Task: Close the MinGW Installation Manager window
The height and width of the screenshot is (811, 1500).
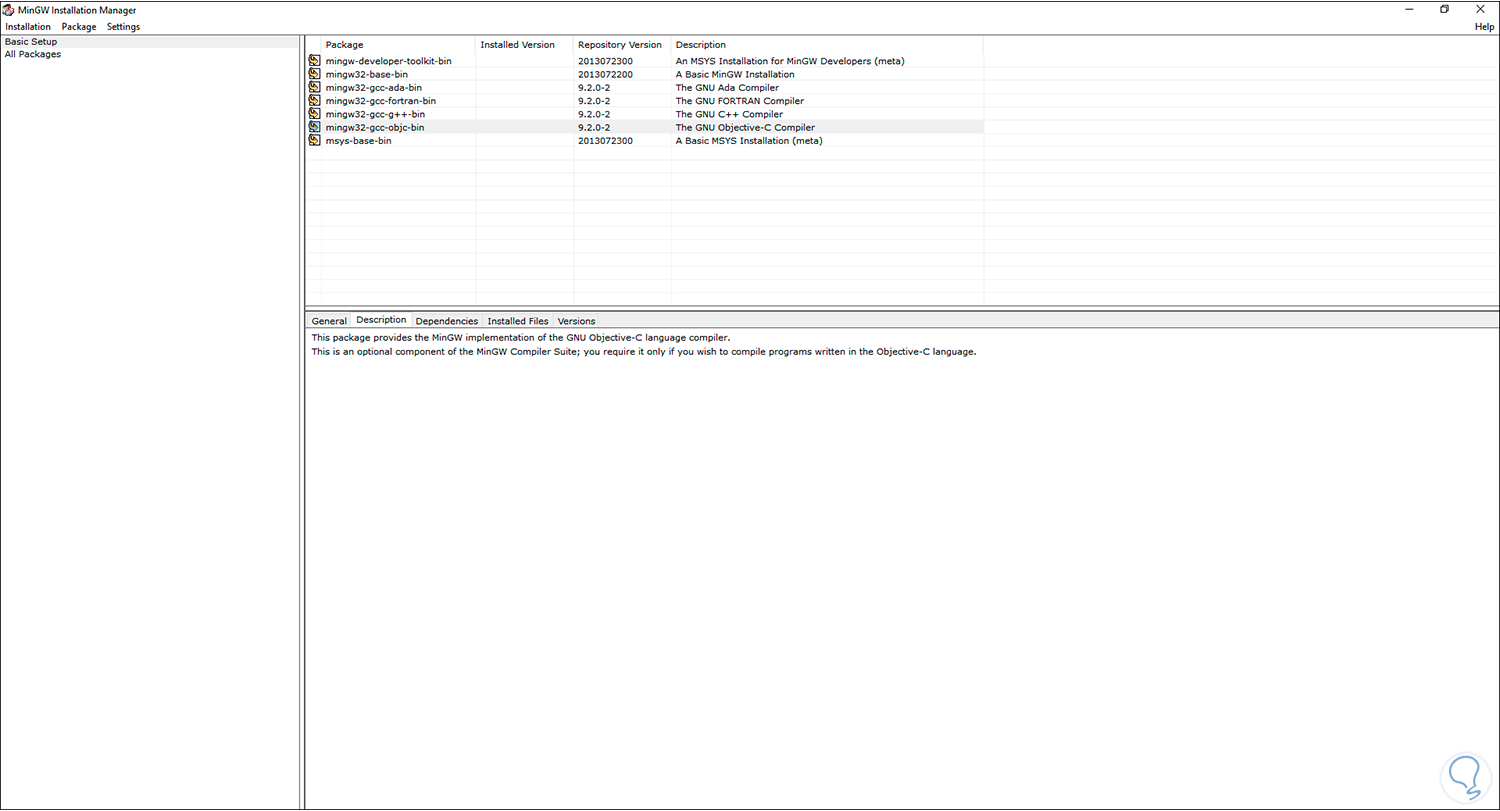Action: pyautogui.click(x=1480, y=9)
